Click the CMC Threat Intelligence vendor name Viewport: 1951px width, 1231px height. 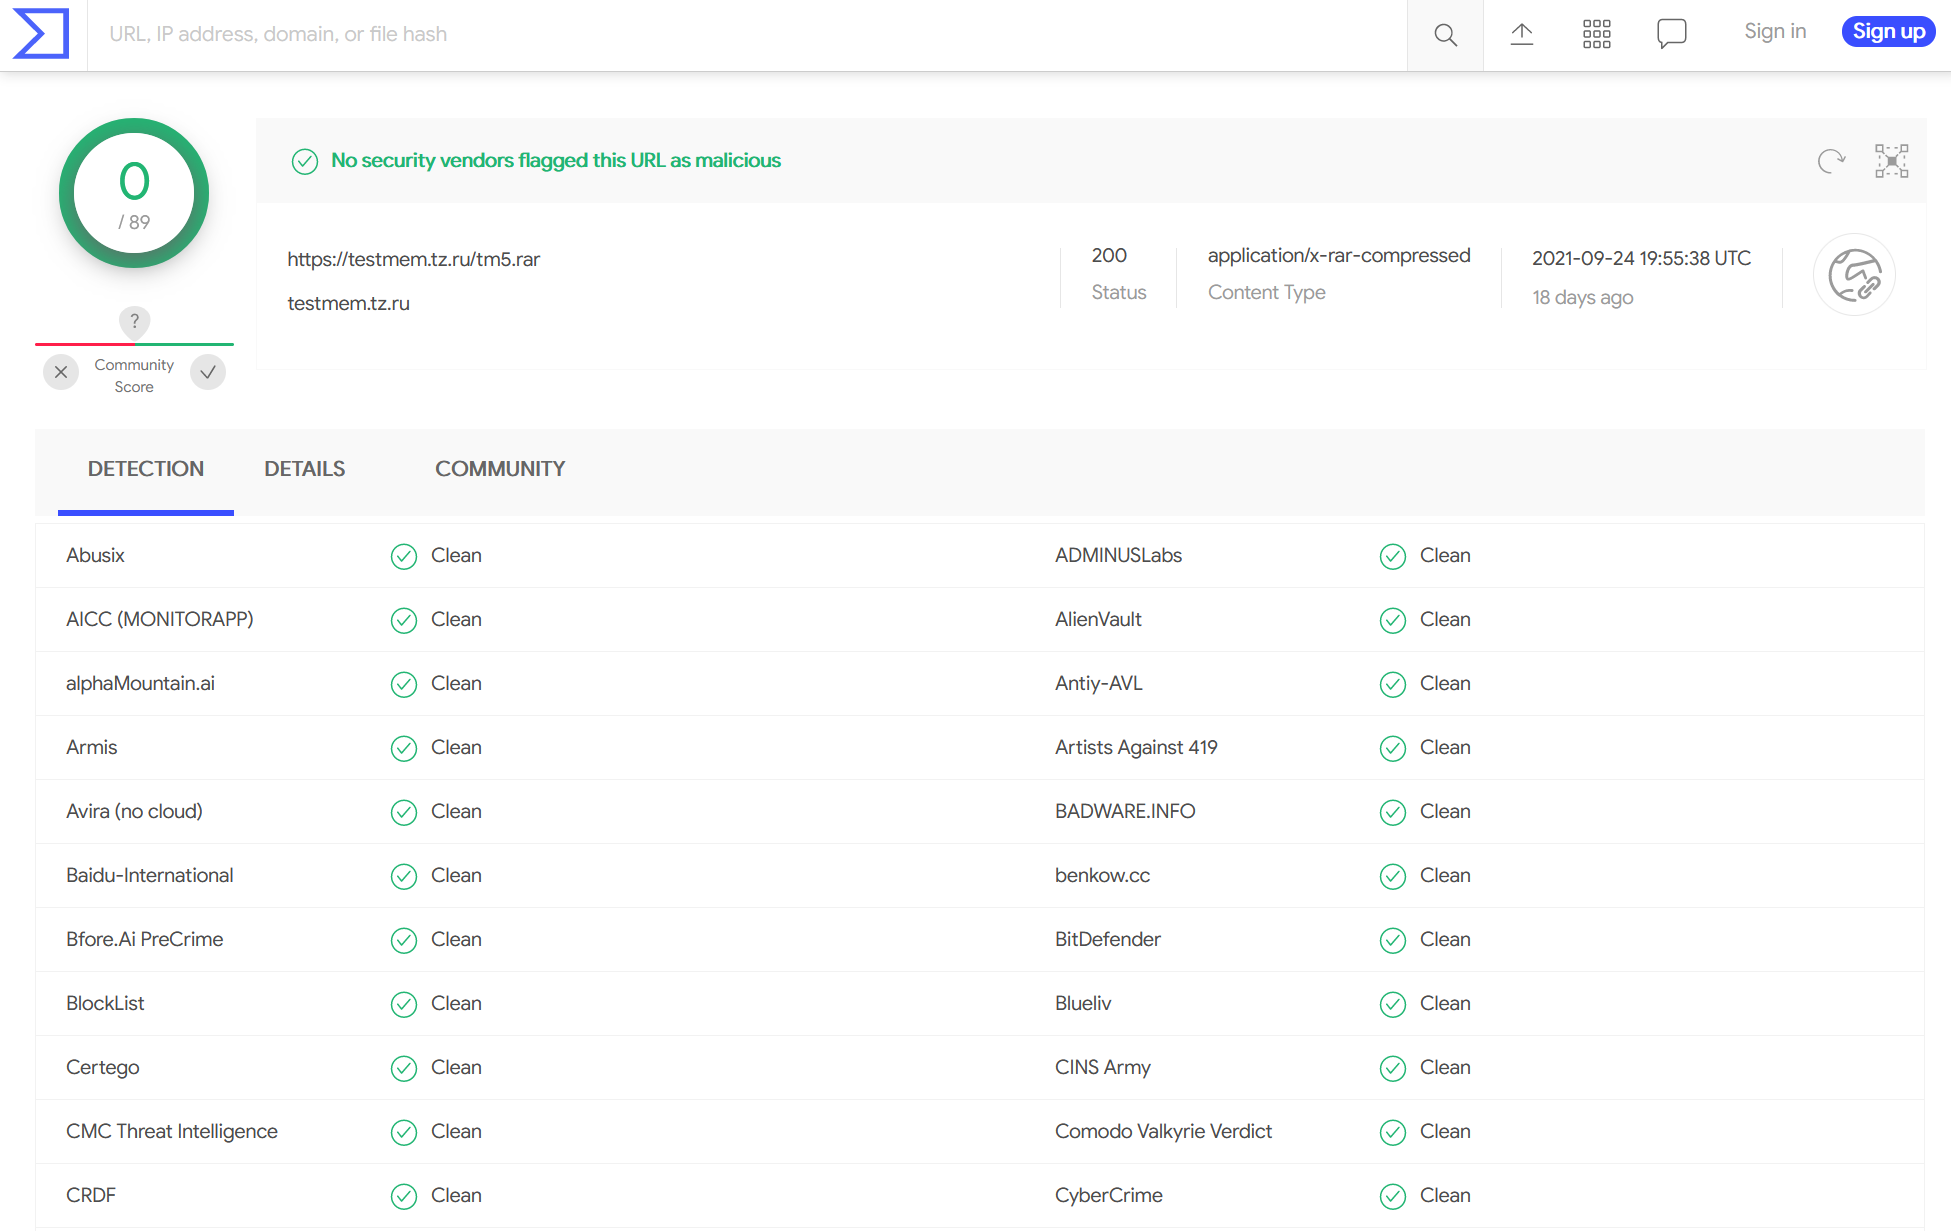pos(172,1131)
